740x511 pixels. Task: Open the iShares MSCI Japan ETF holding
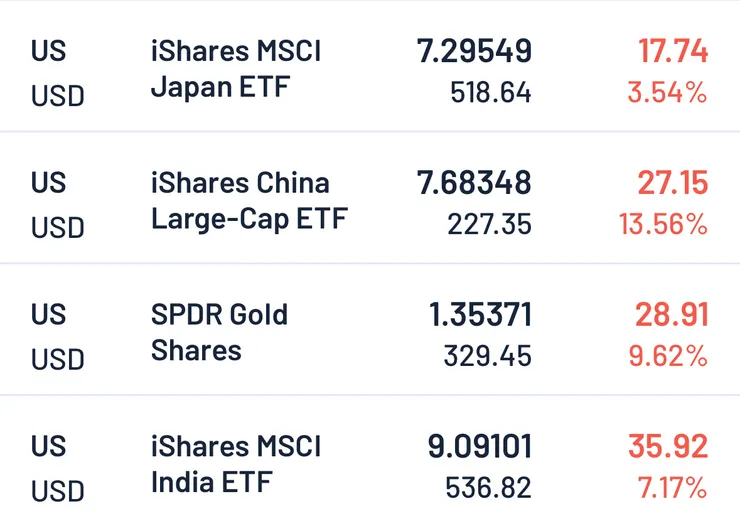coord(236,68)
